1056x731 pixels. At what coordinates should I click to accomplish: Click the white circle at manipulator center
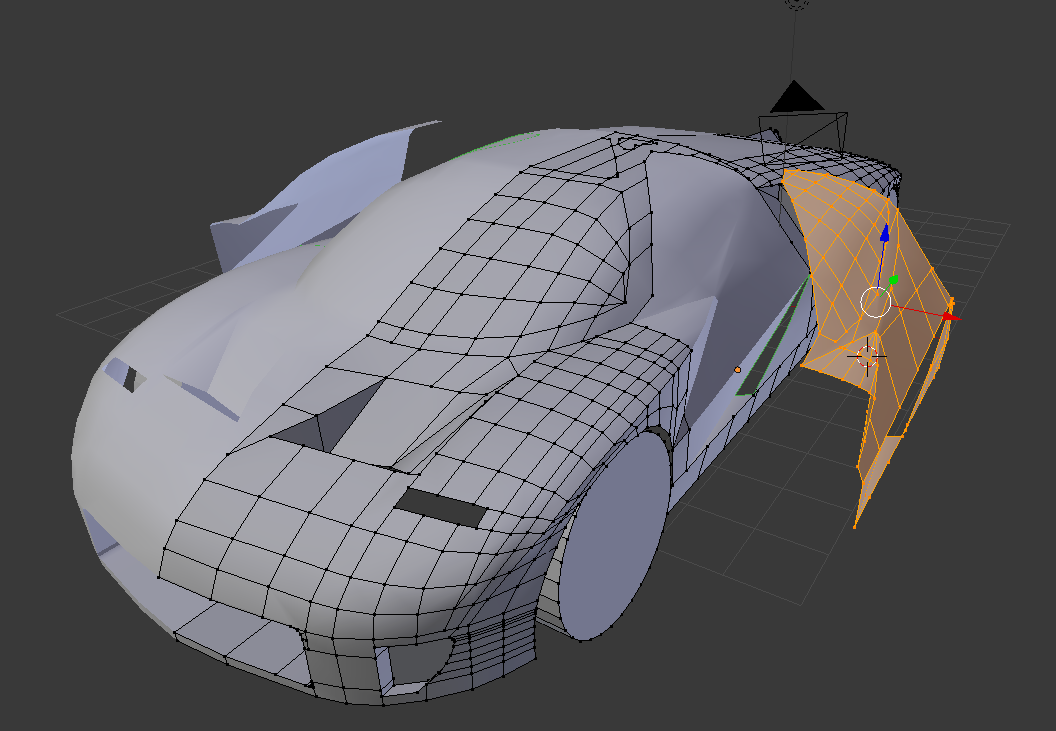876,302
